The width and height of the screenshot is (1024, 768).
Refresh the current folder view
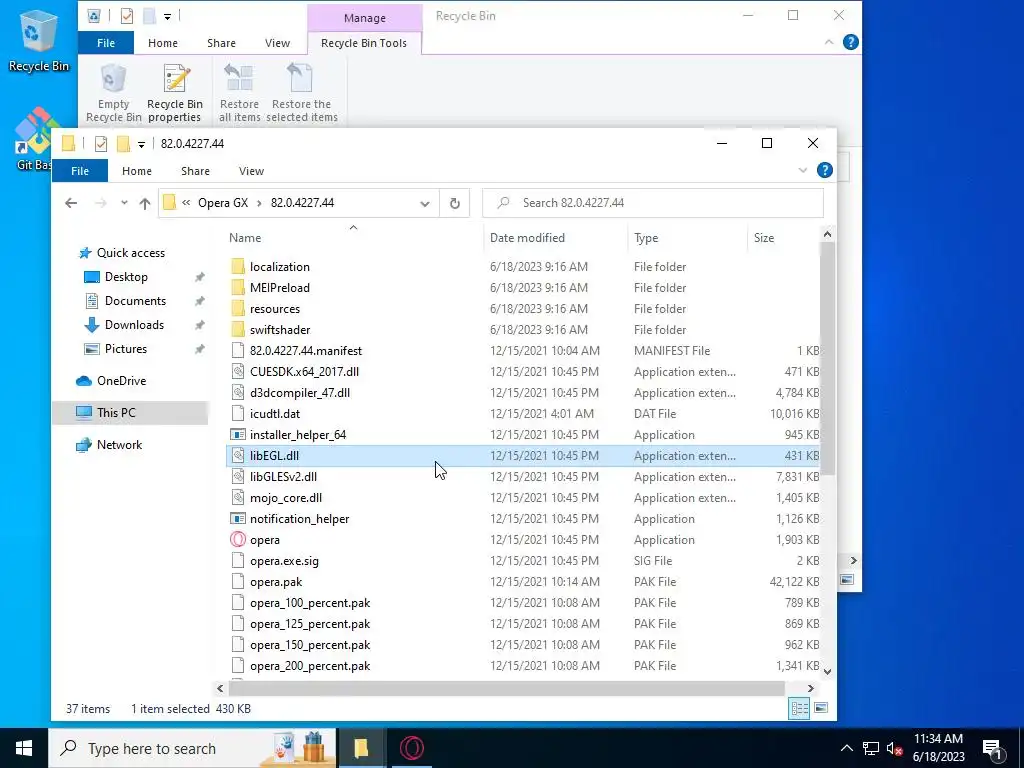click(455, 203)
